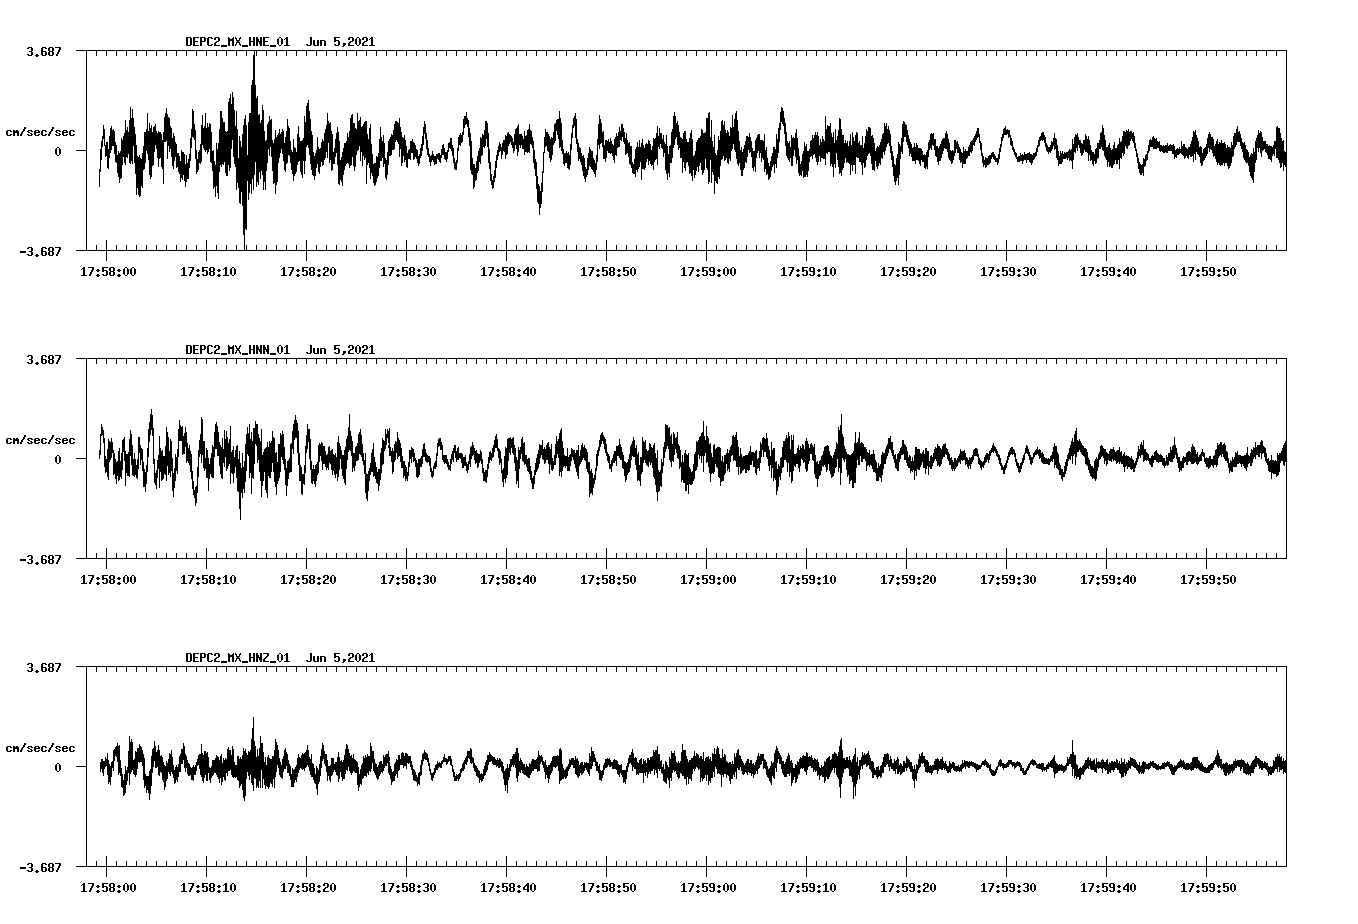Select 17:58:00 tick label under HNN plot
This screenshot has height=924, width=1358.
pos(108,579)
